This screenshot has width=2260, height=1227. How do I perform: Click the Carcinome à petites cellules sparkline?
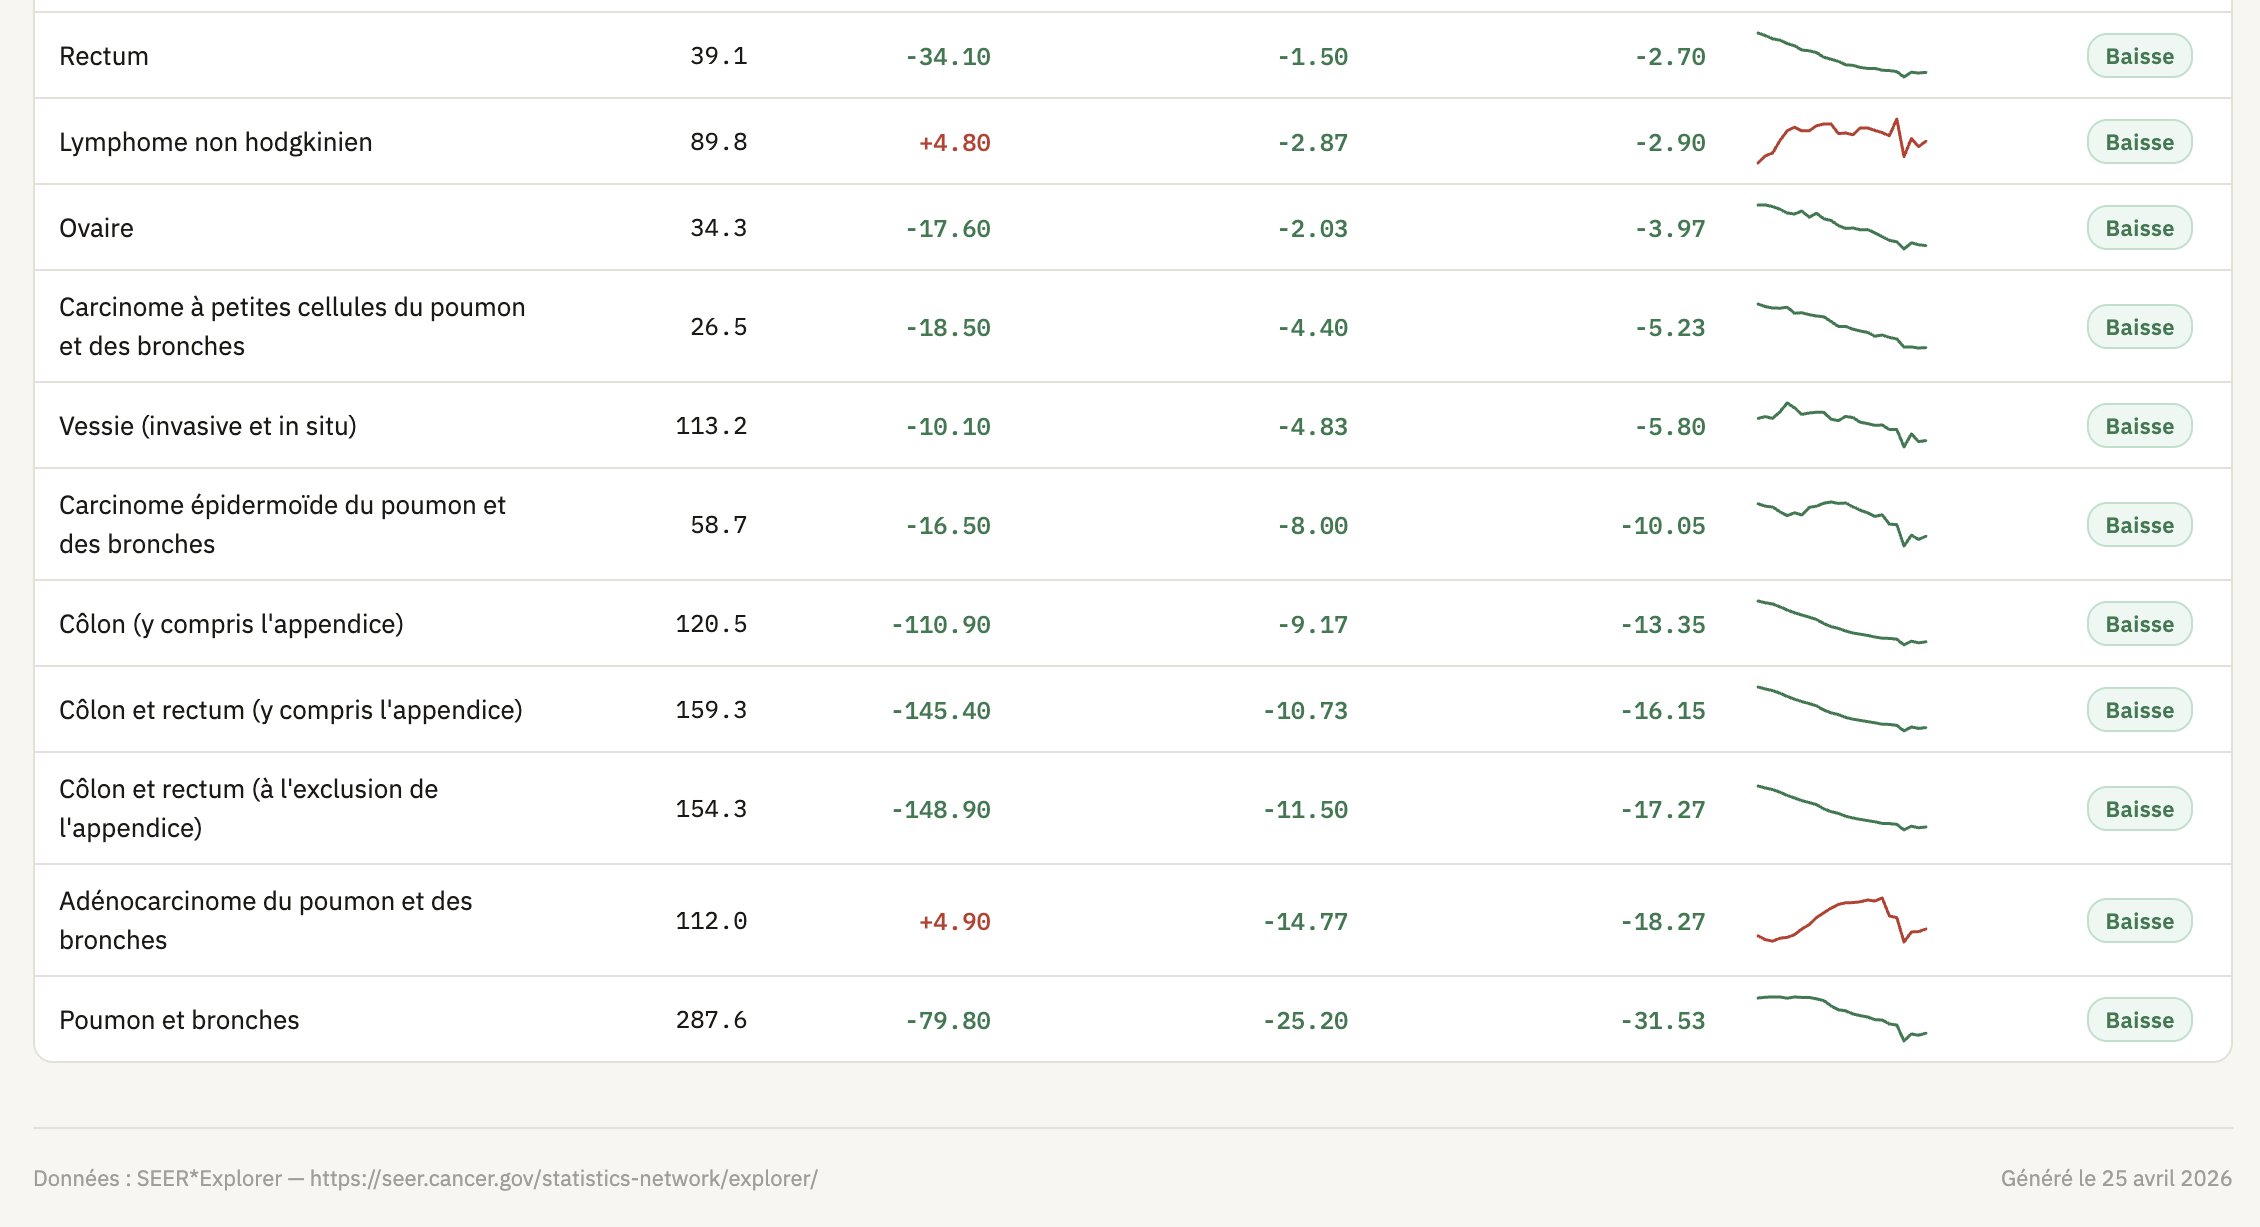1841,326
